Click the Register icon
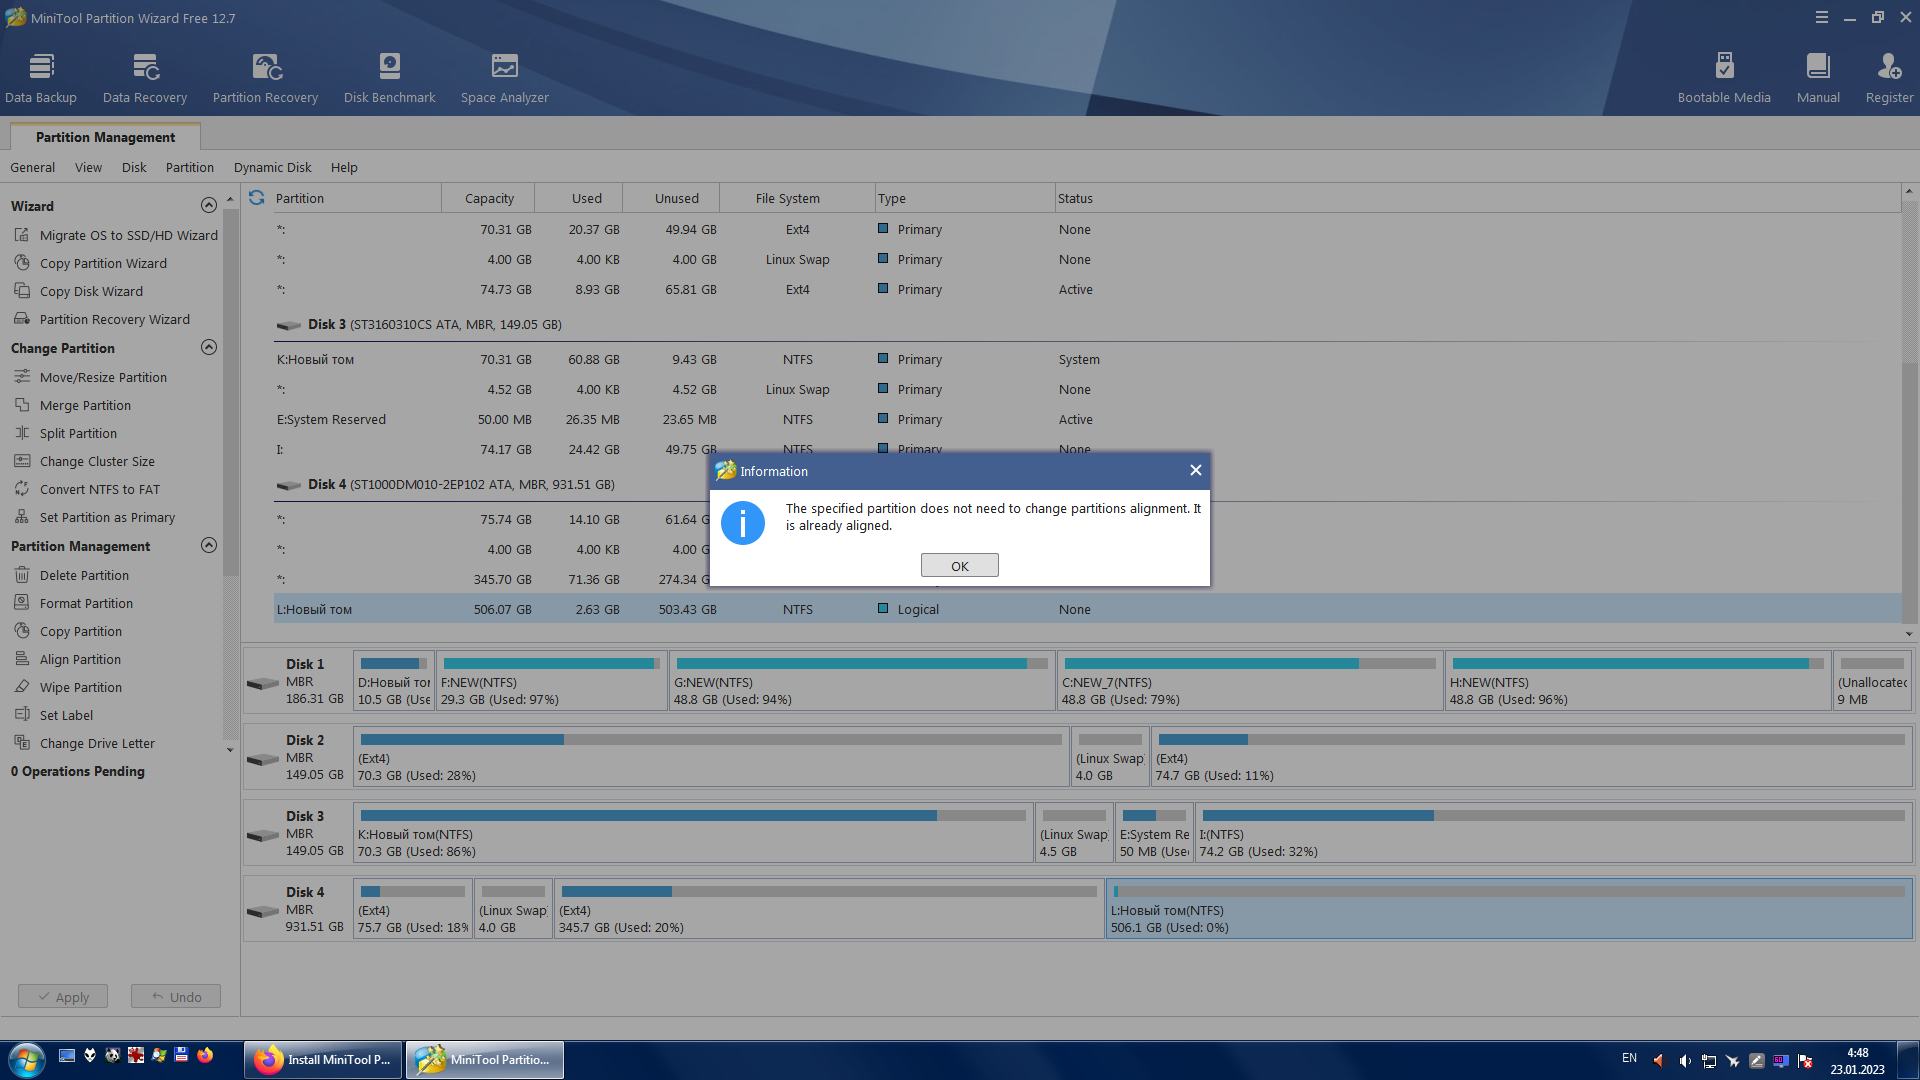The width and height of the screenshot is (1920, 1080). [x=1889, y=78]
